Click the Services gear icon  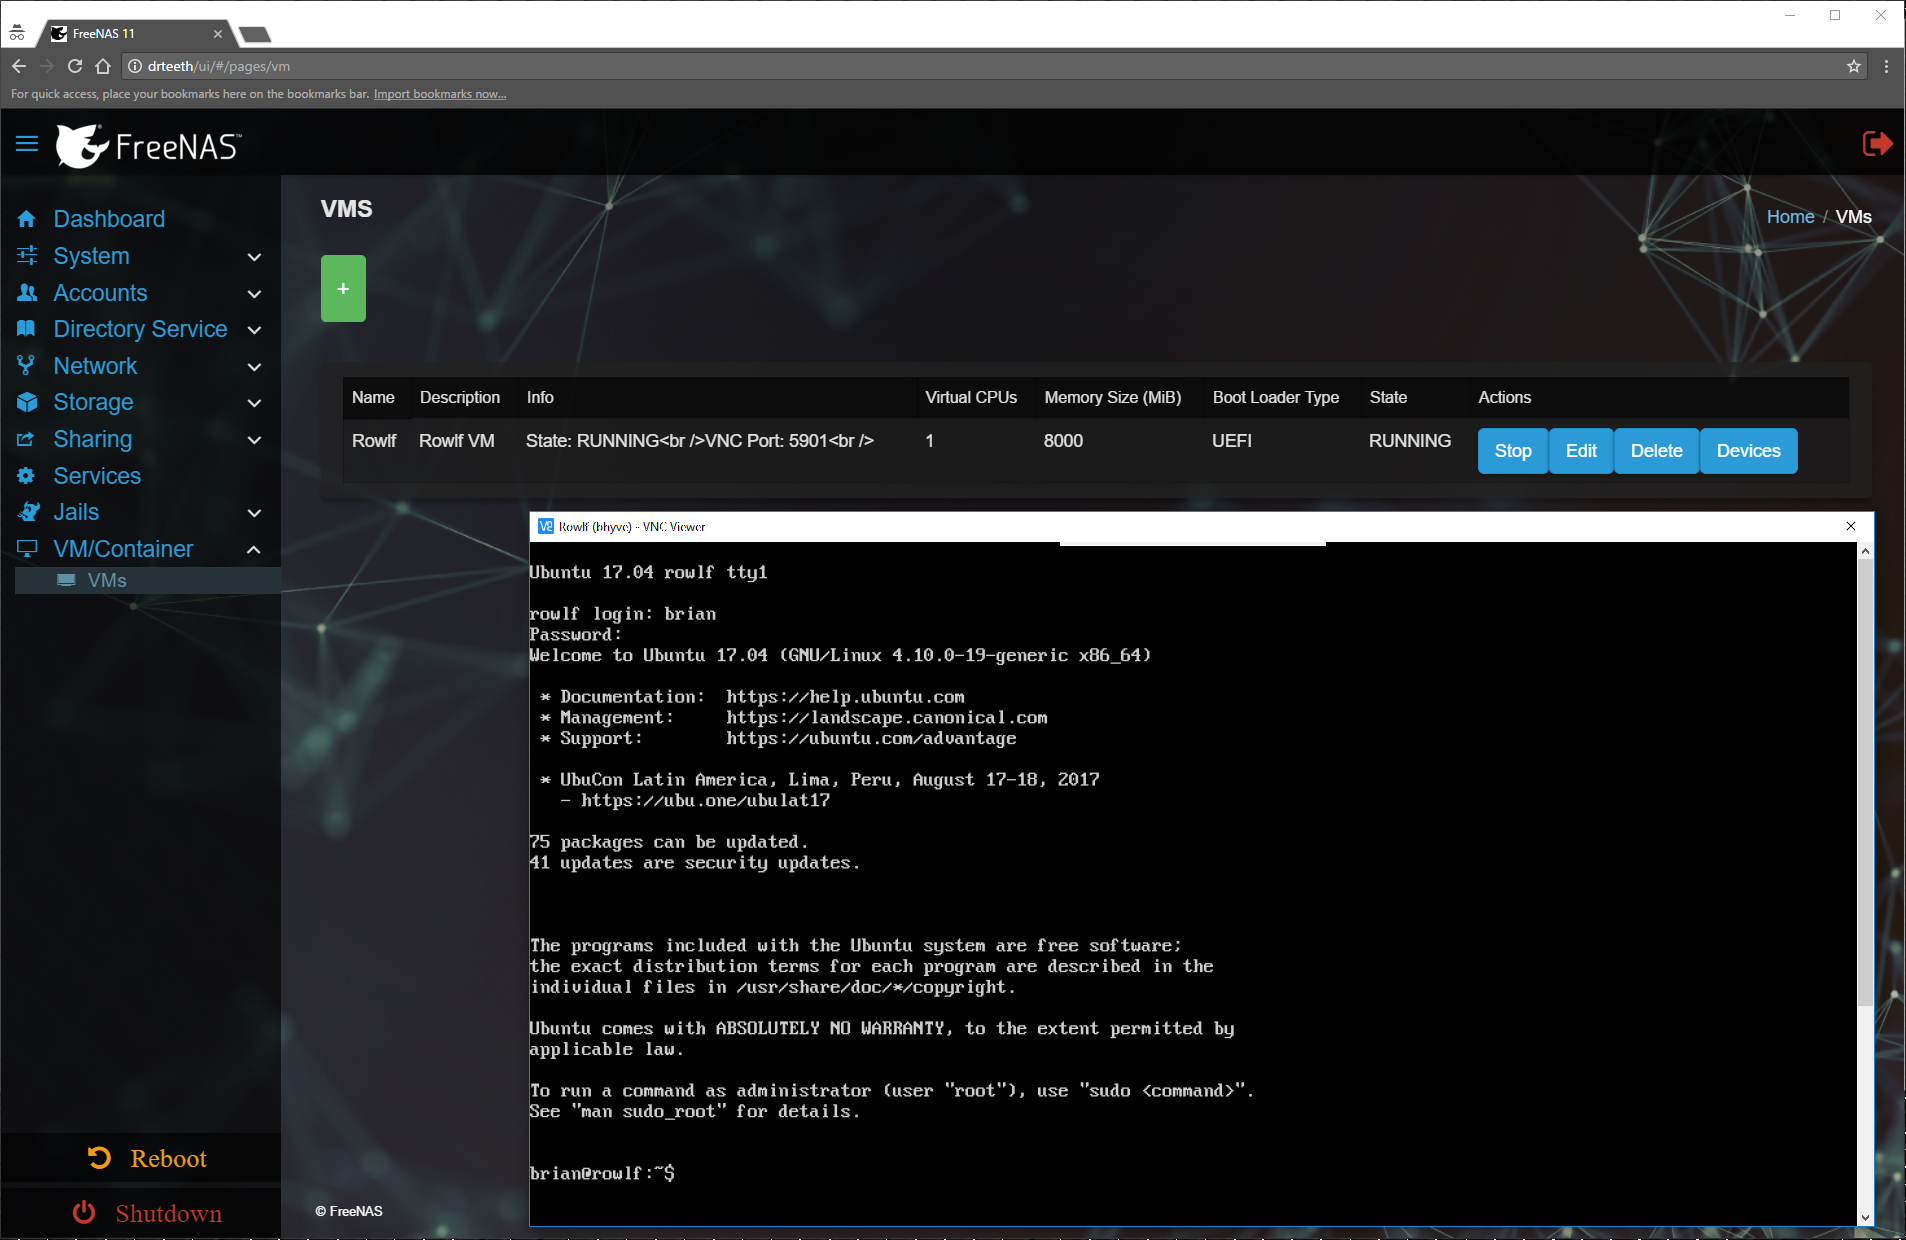[x=27, y=476]
